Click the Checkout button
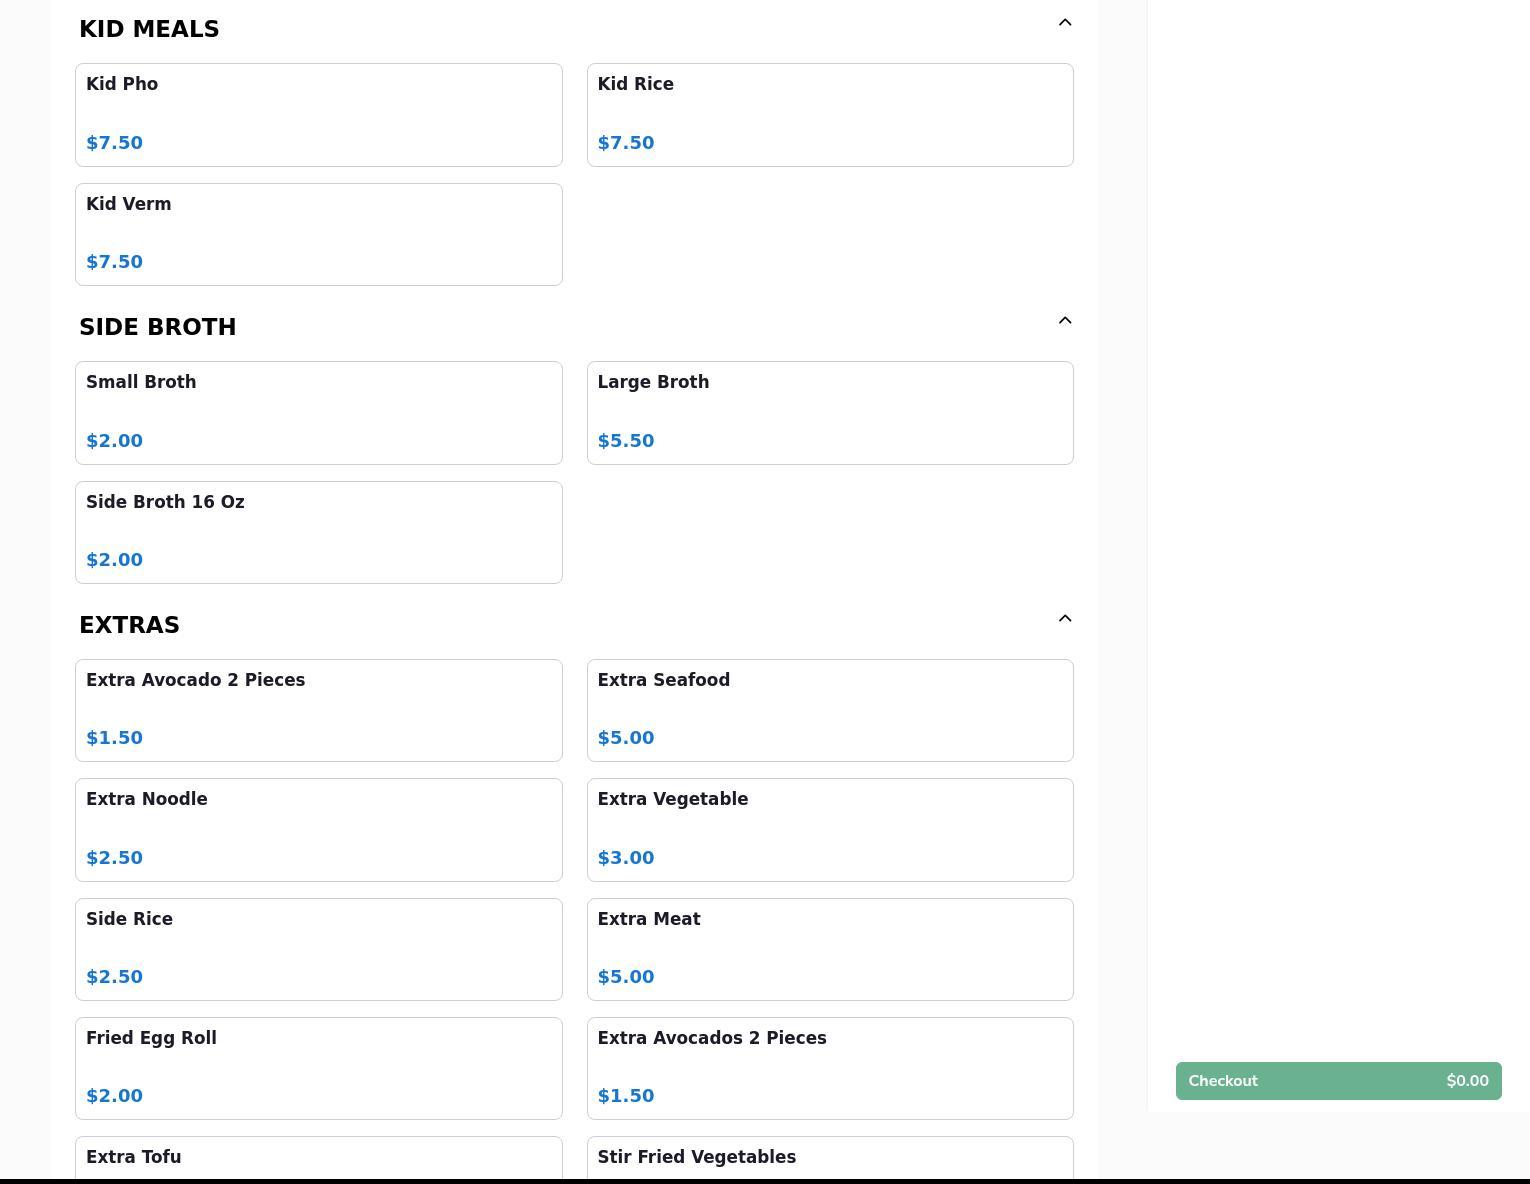The height and width of the screenshot is (1184, 1530). click(x=1337, y=1081)
